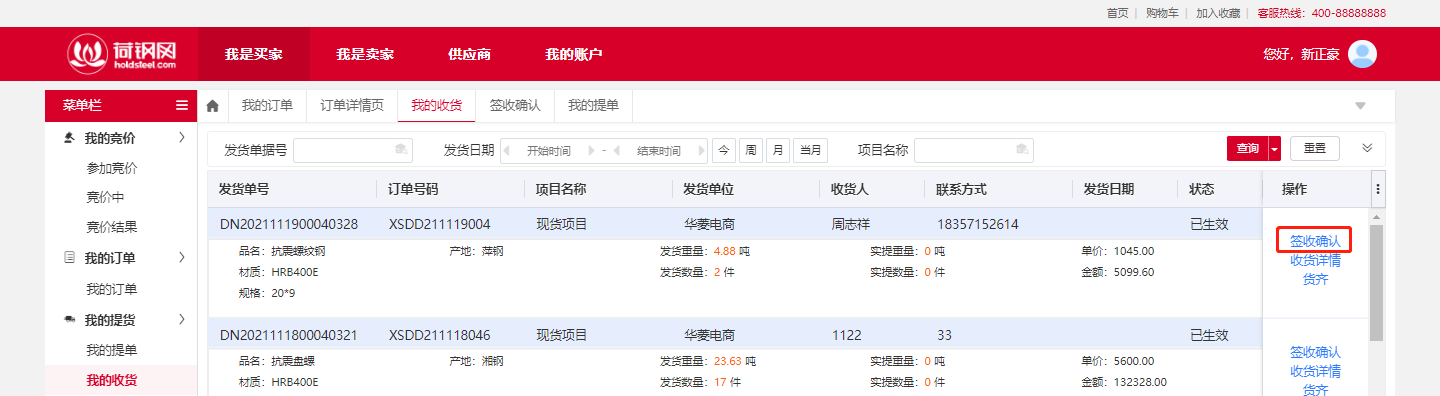Open dropdown arrow beside 查询 button

[1274, 149]
